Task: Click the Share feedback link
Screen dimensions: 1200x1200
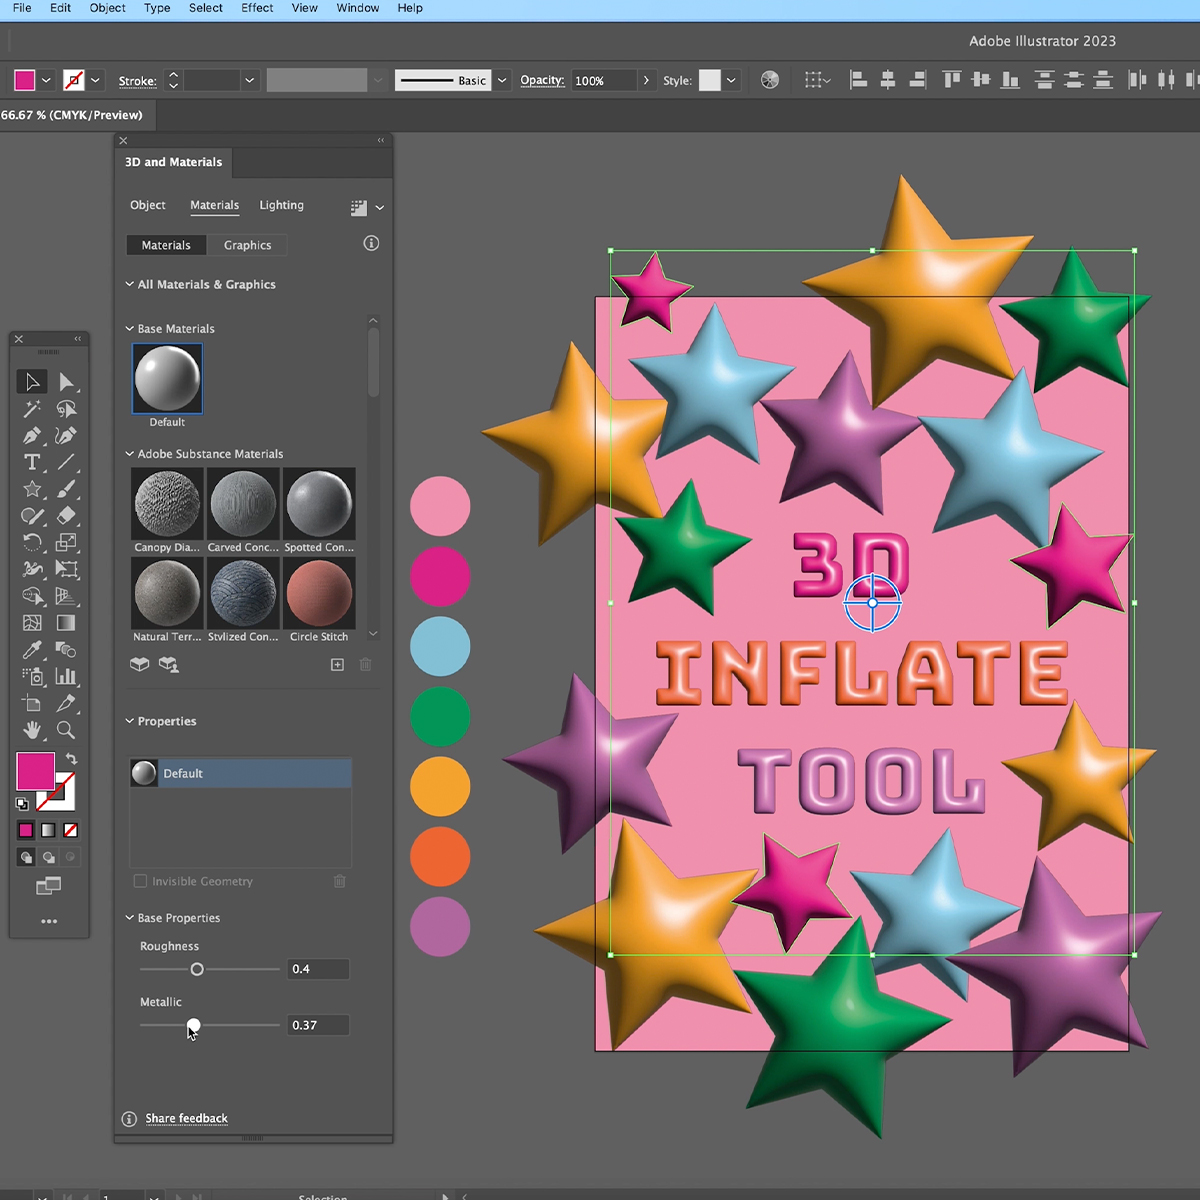Action: [186, 1118]
